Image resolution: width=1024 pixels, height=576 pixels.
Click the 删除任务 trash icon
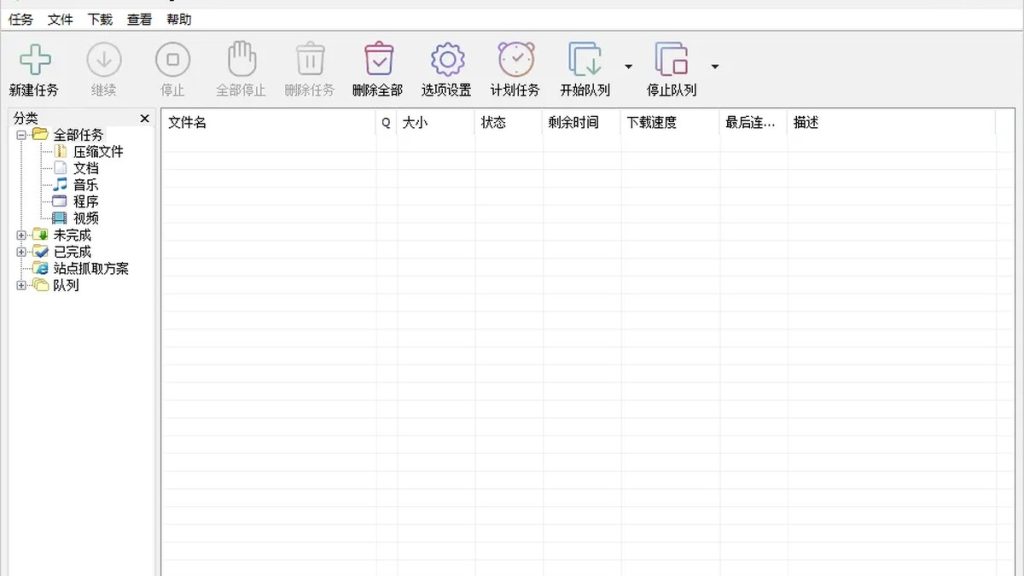(310, 59)
